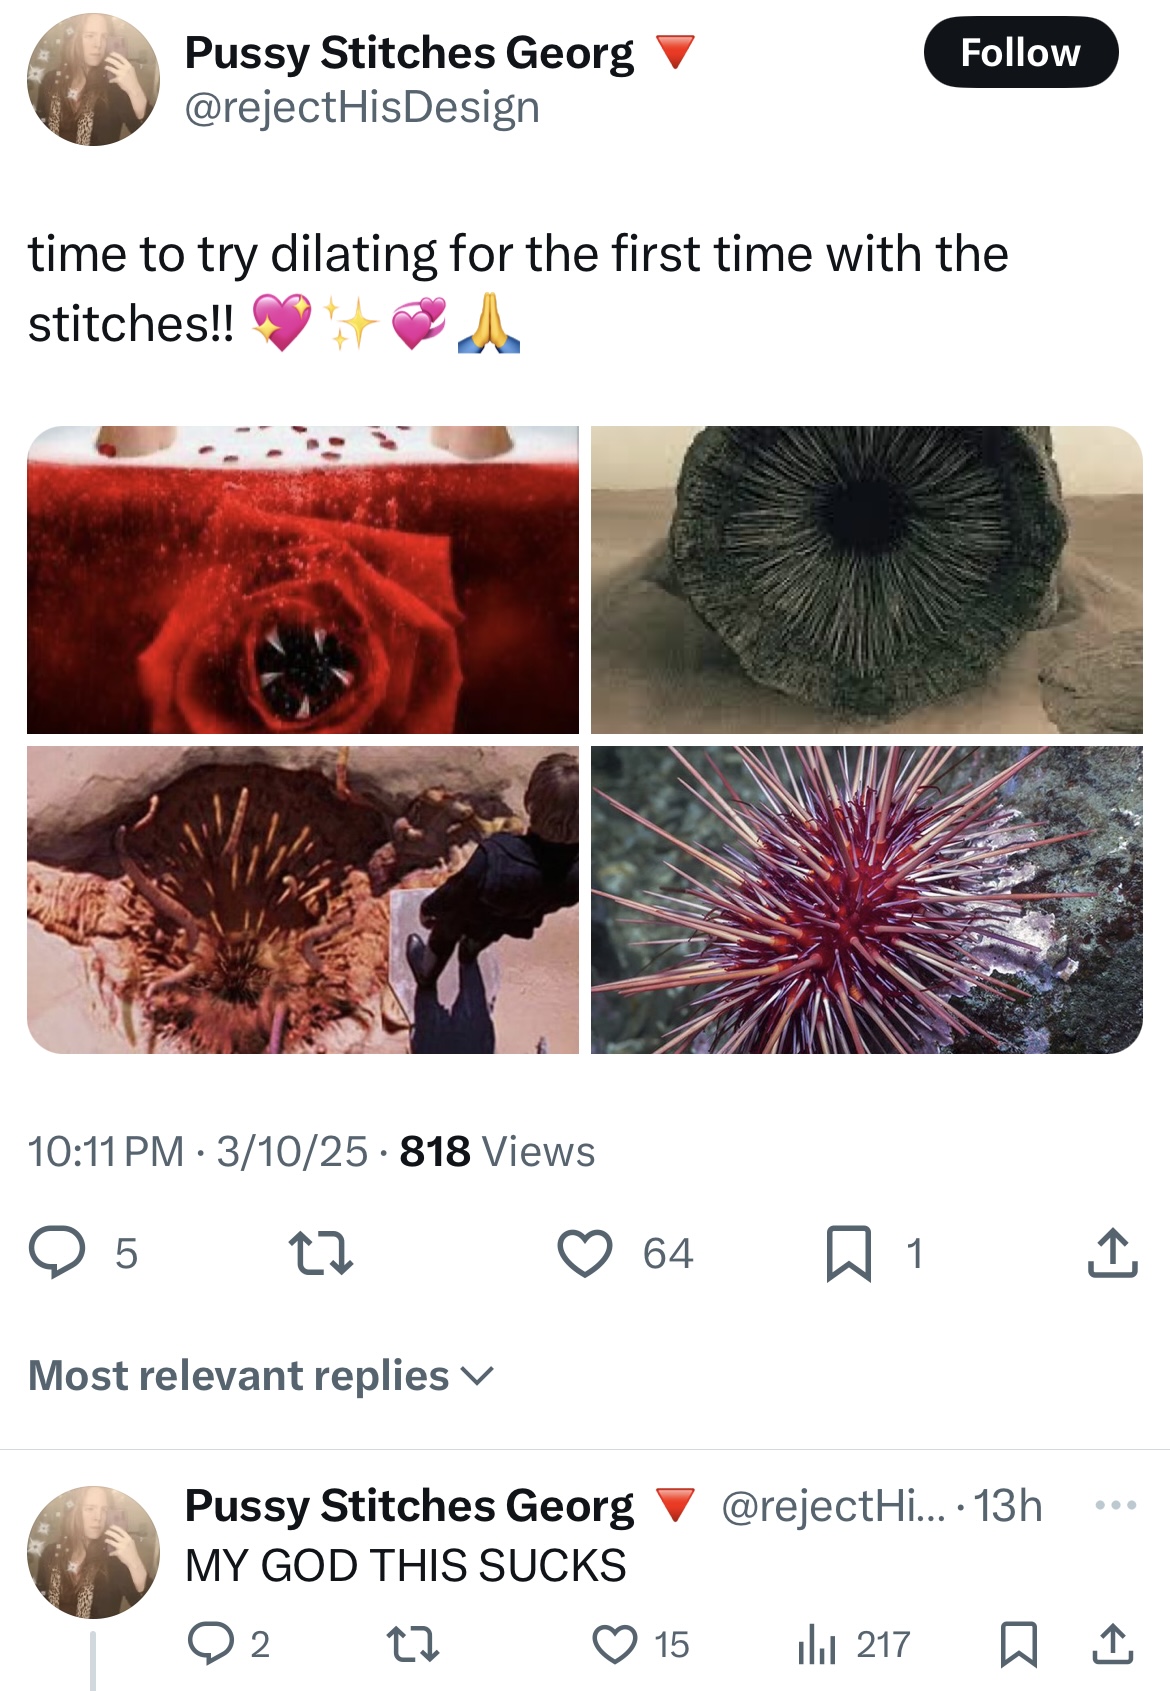Like the main tweet

tap(585, 1253)
